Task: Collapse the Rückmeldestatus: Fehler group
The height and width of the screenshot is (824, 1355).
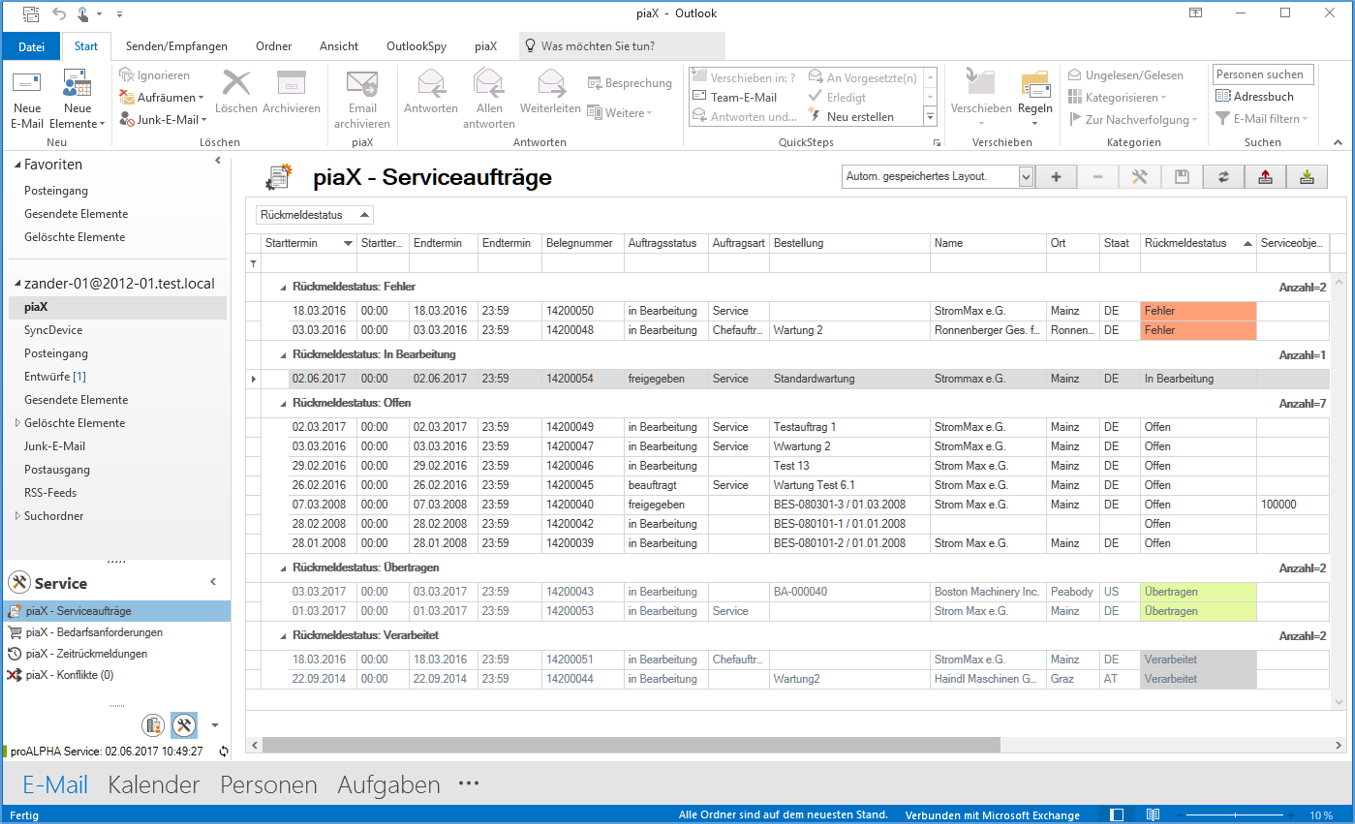Action: 283,287
